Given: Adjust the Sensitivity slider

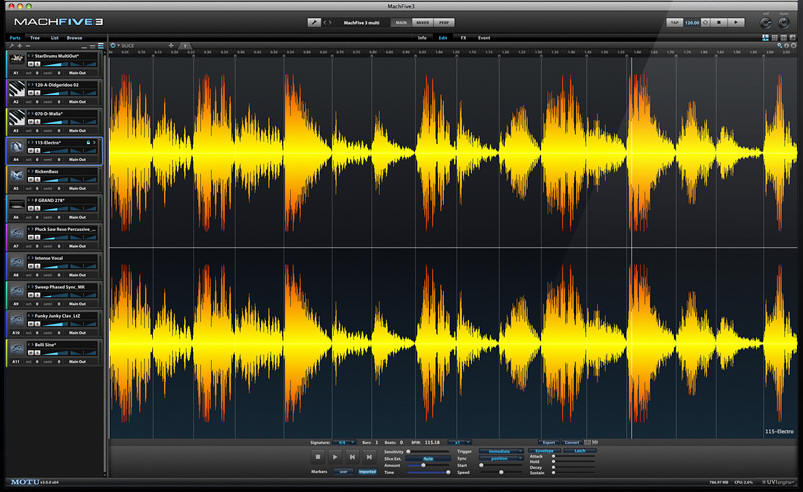Looking at the screenshot, I should pyautogui.click(x=420, y=451).
